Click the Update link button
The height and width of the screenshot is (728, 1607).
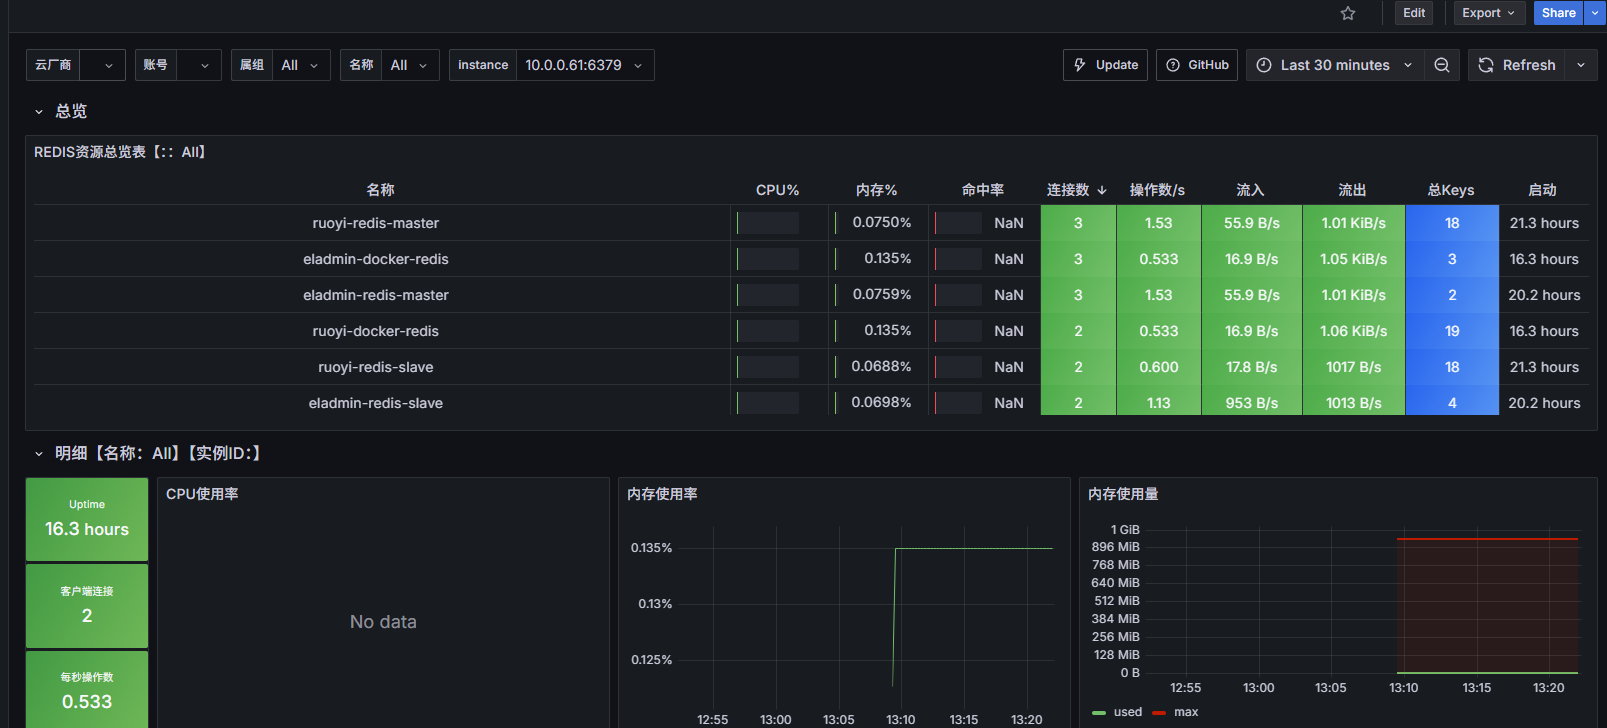[1106, 65]
